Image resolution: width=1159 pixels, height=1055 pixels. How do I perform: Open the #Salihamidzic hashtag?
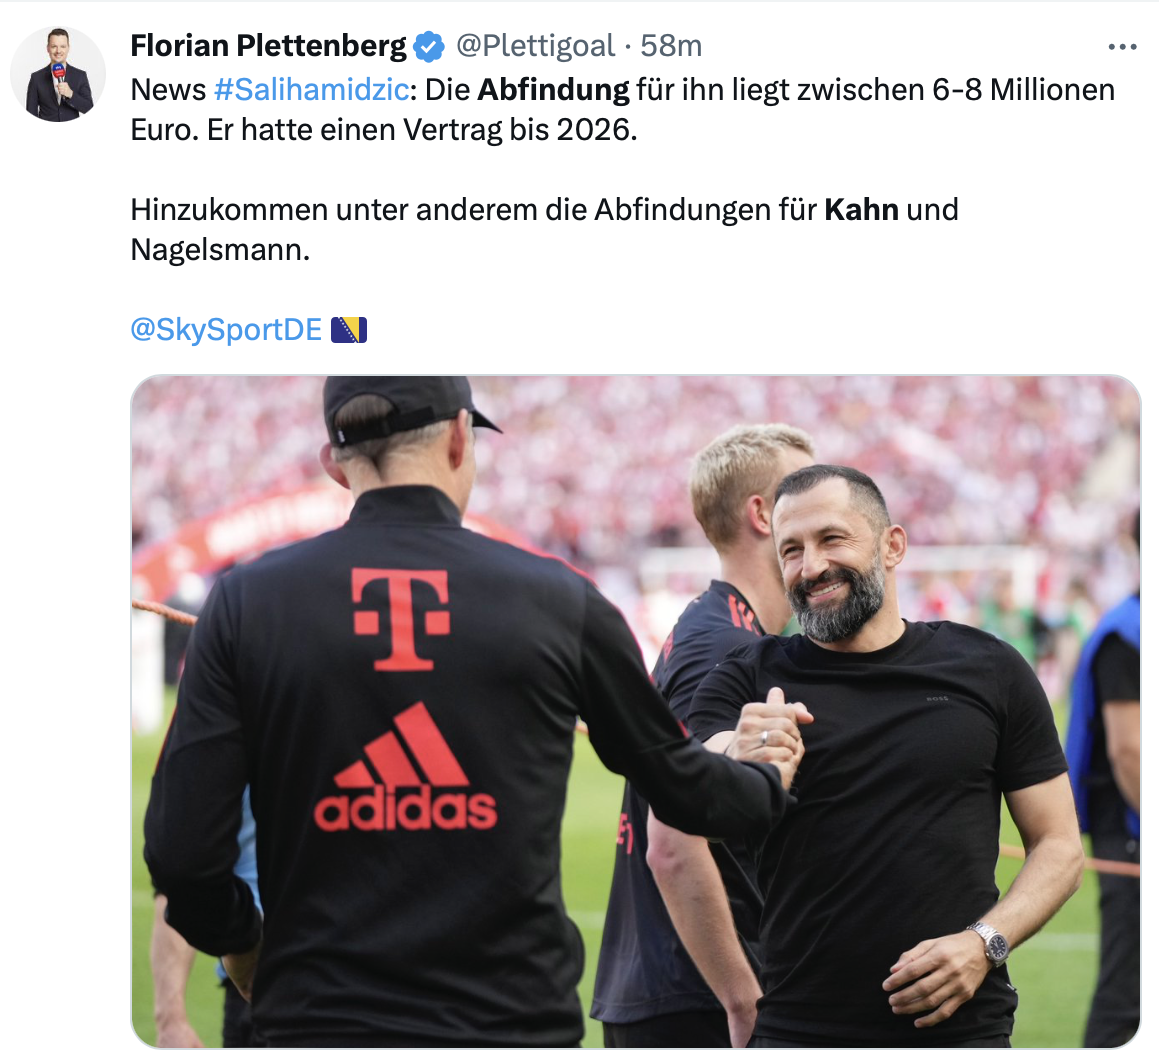coord(311,89)
